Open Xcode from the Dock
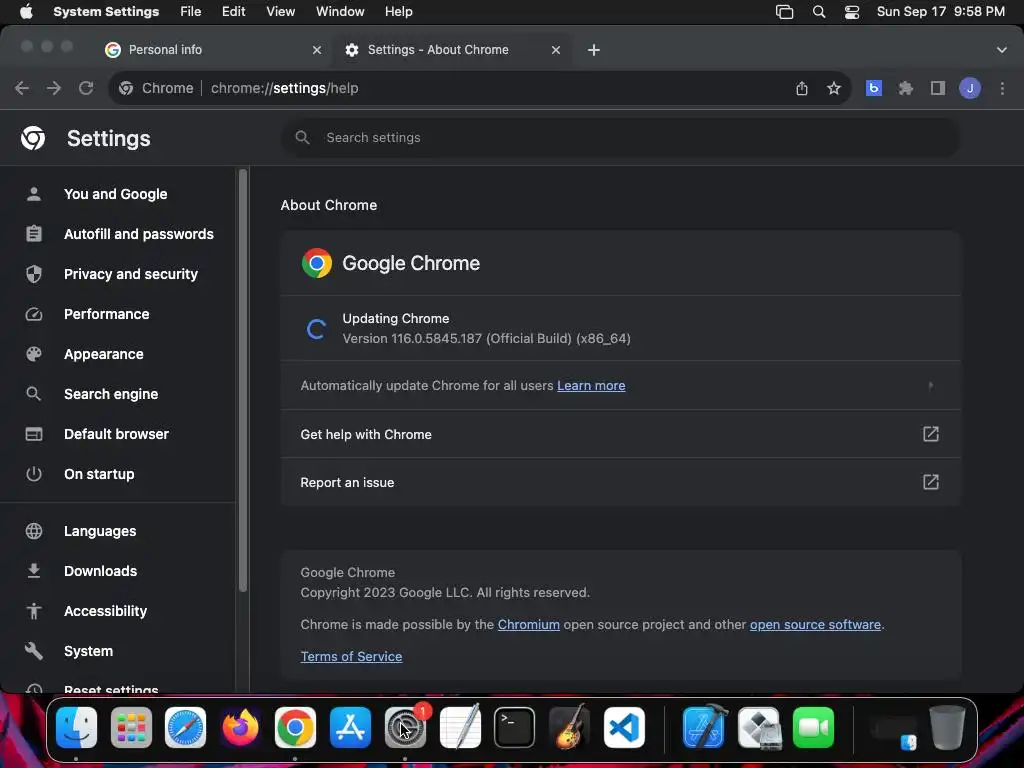Image resolution: width=1024 pixels, height=768 pixels. [x=704, y=728]
